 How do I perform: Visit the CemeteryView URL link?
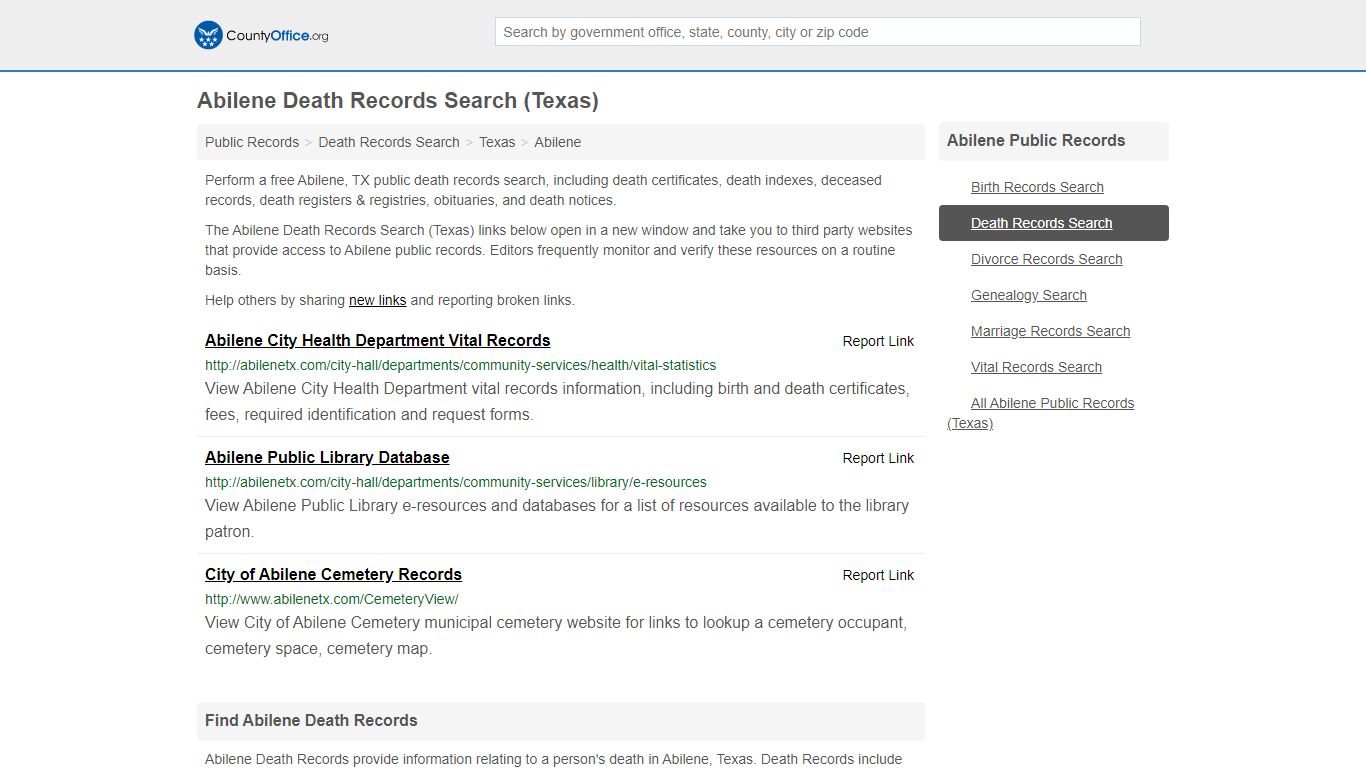click(x=332, y=599)
